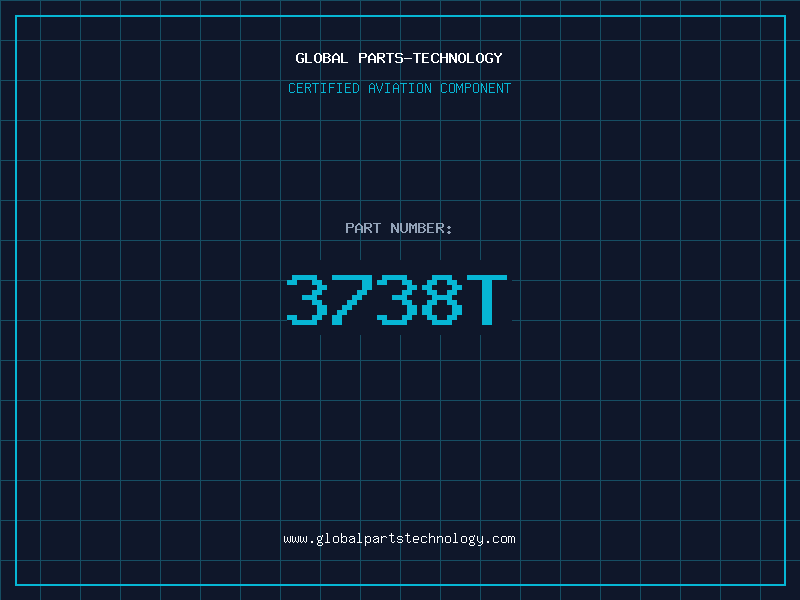Click the GLOBAL PARTS-TECHNOLOGY heading
800x600 pixels.
pos(399,58)
